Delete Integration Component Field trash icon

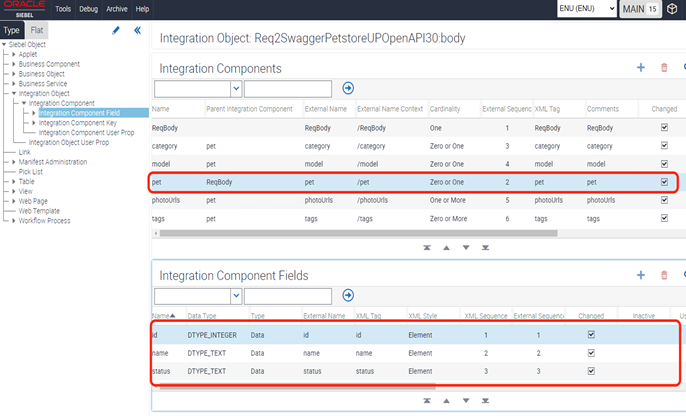(x=664, y=275)
